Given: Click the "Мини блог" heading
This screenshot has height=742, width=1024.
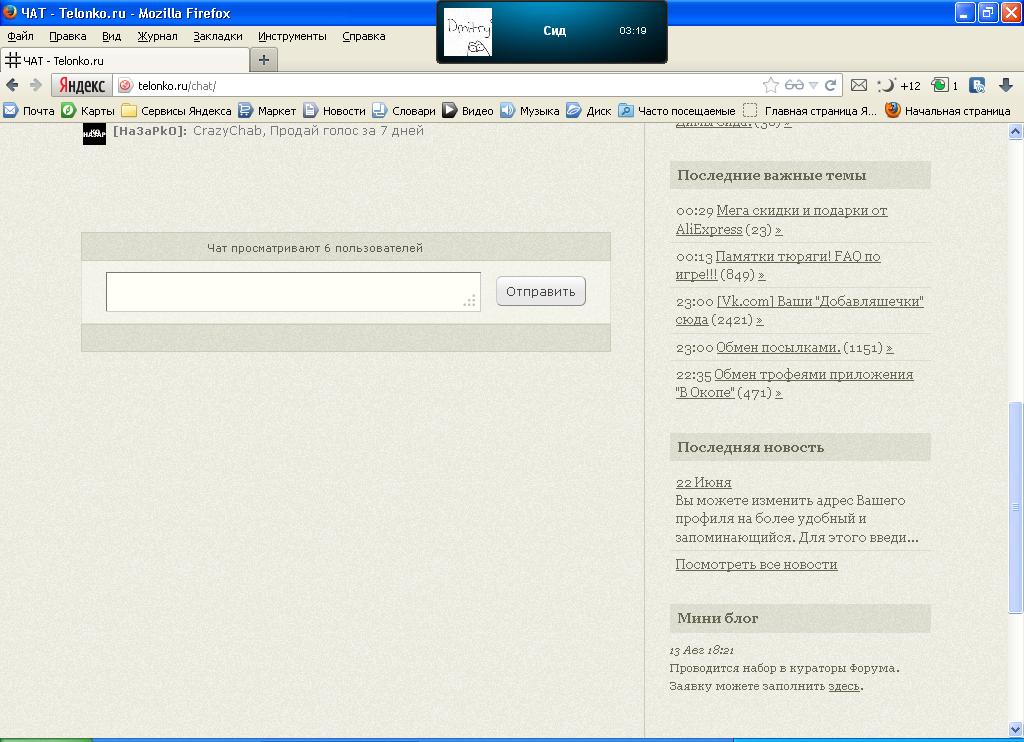Looking at the screenshot, I should 718,618.
